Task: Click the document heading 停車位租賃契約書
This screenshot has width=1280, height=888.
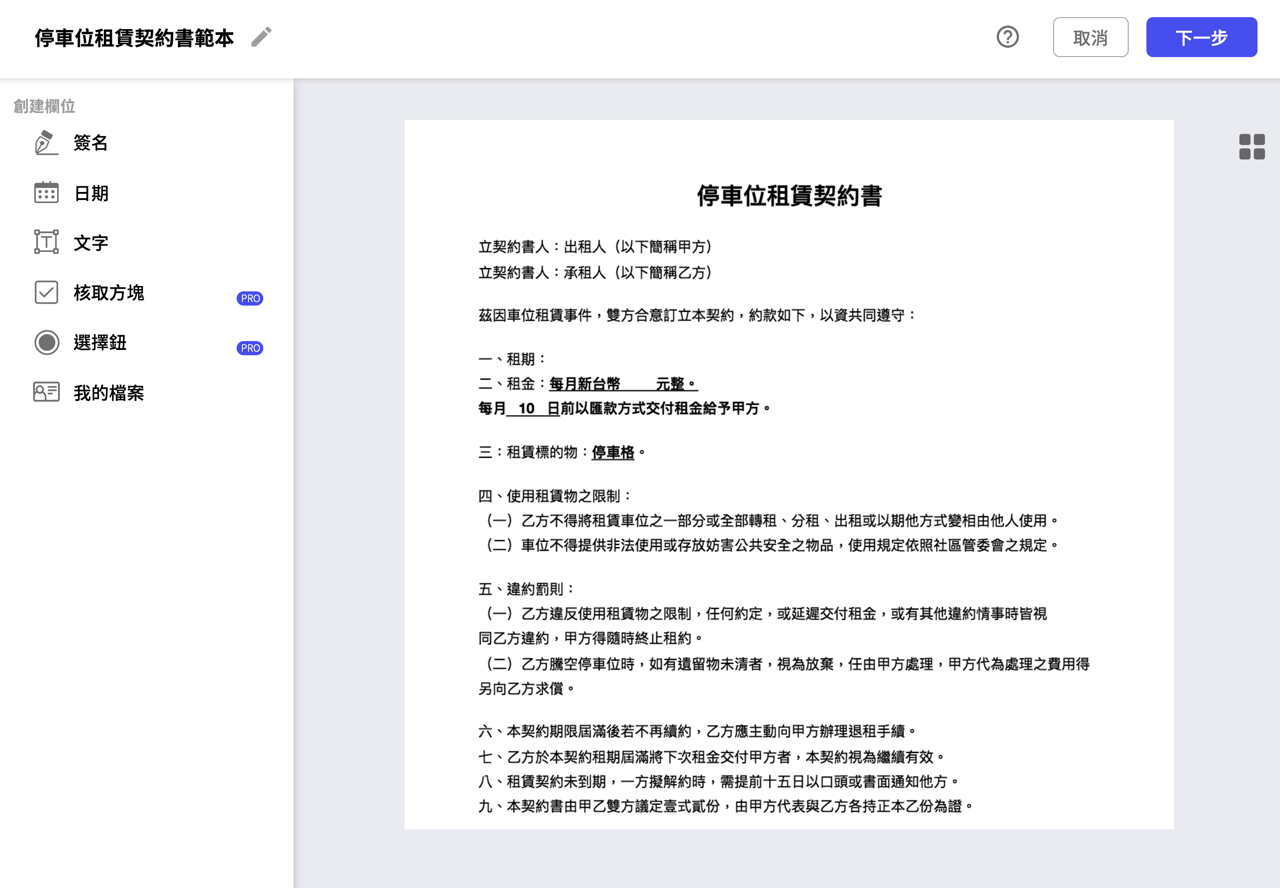Action: point(789,196)
